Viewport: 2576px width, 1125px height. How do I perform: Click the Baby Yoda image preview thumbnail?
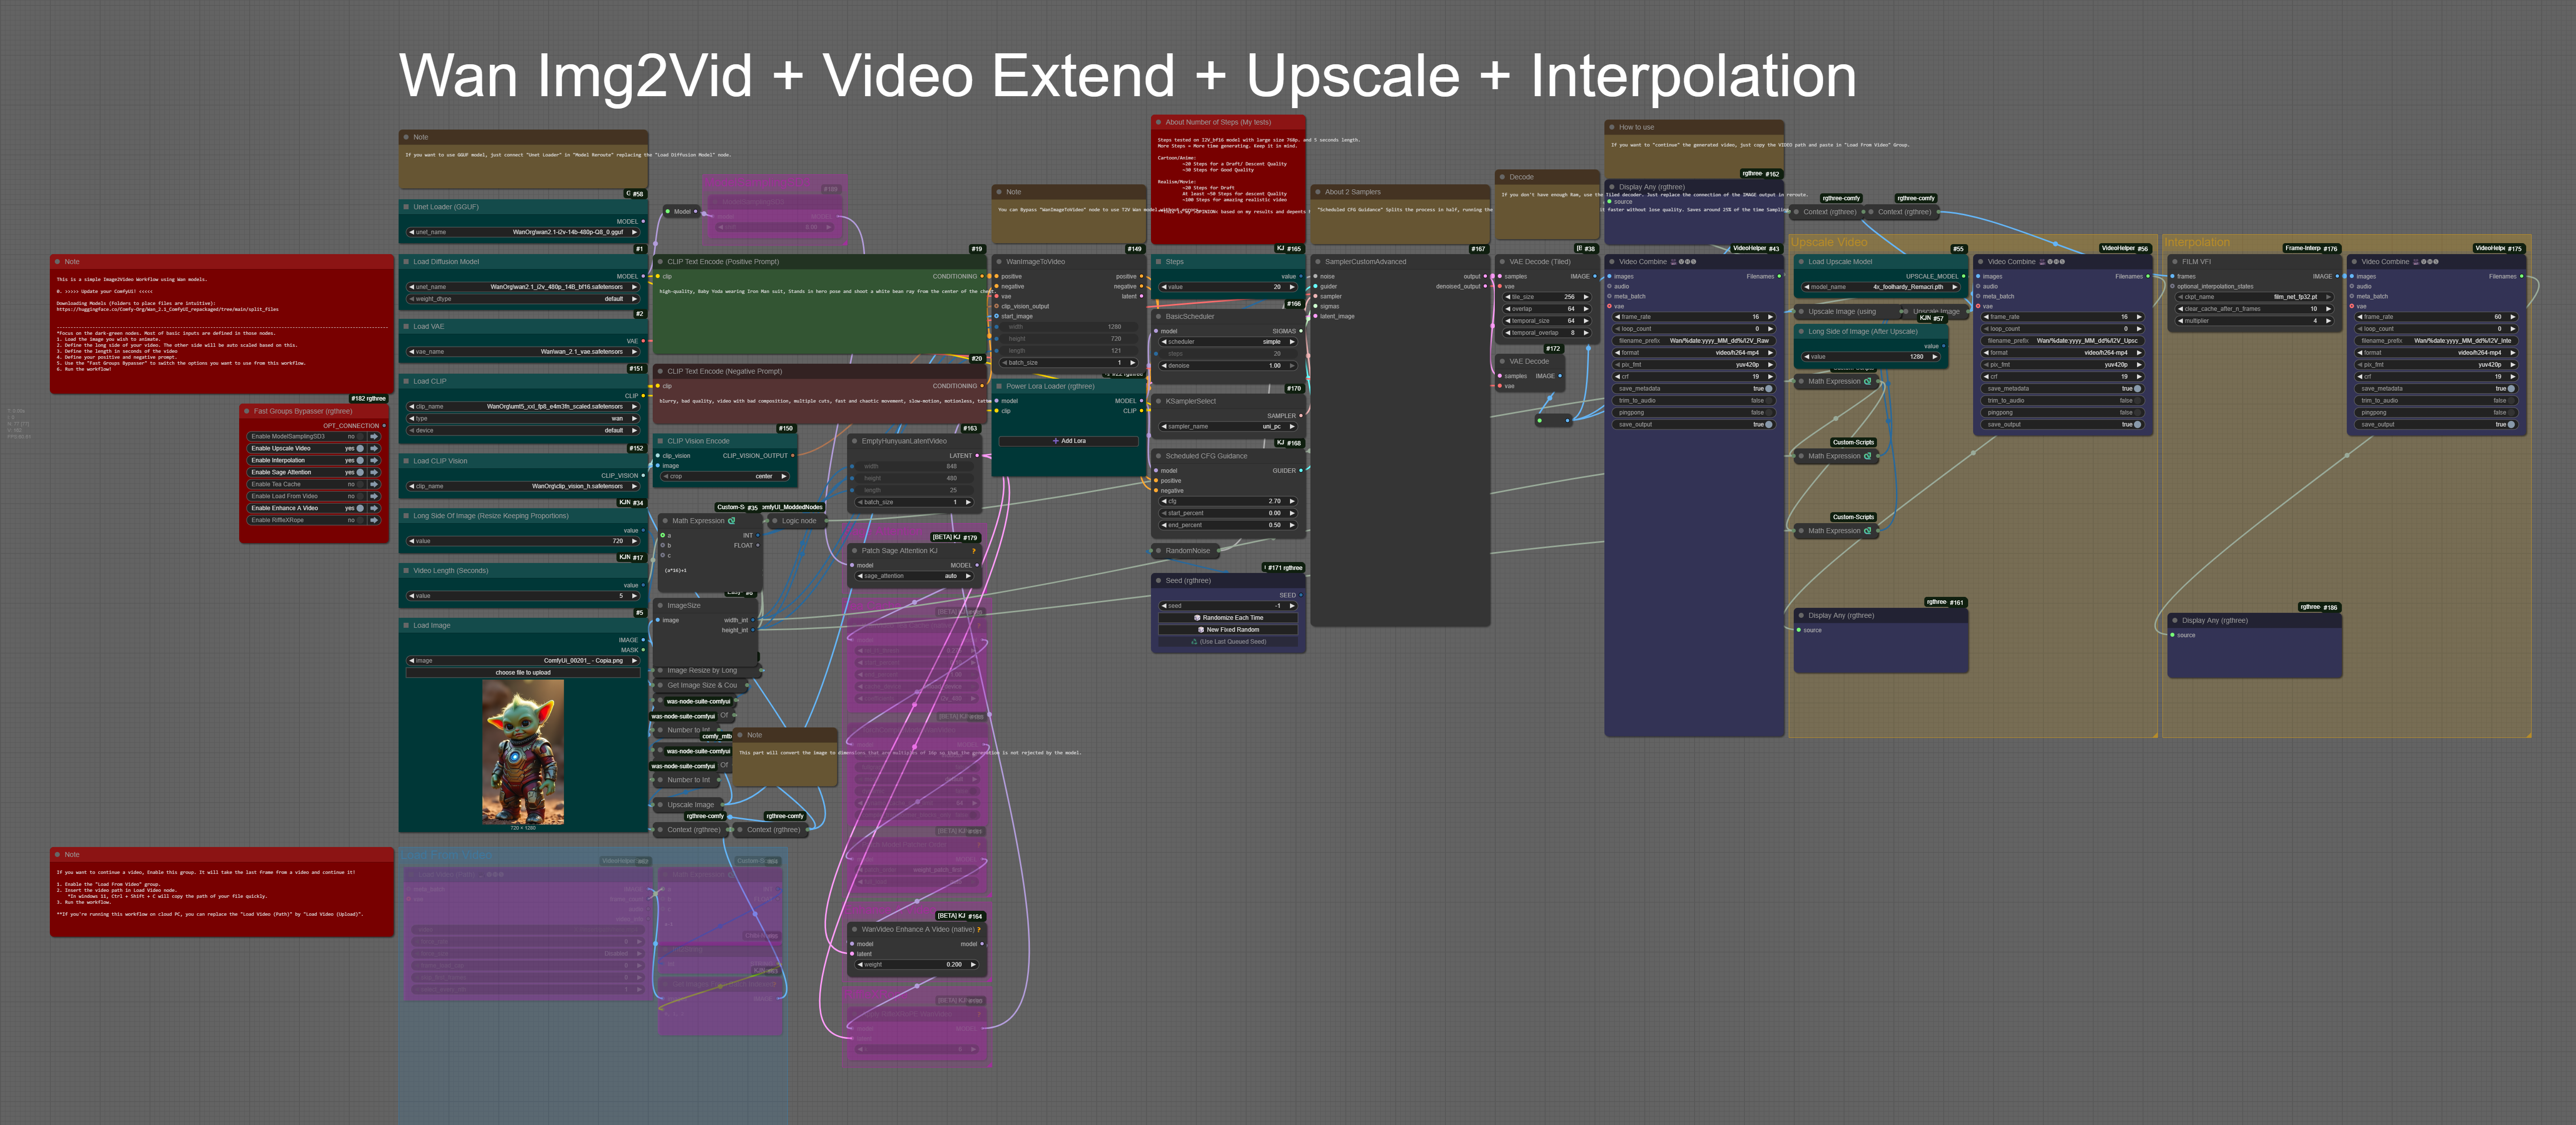click(522, 752)
